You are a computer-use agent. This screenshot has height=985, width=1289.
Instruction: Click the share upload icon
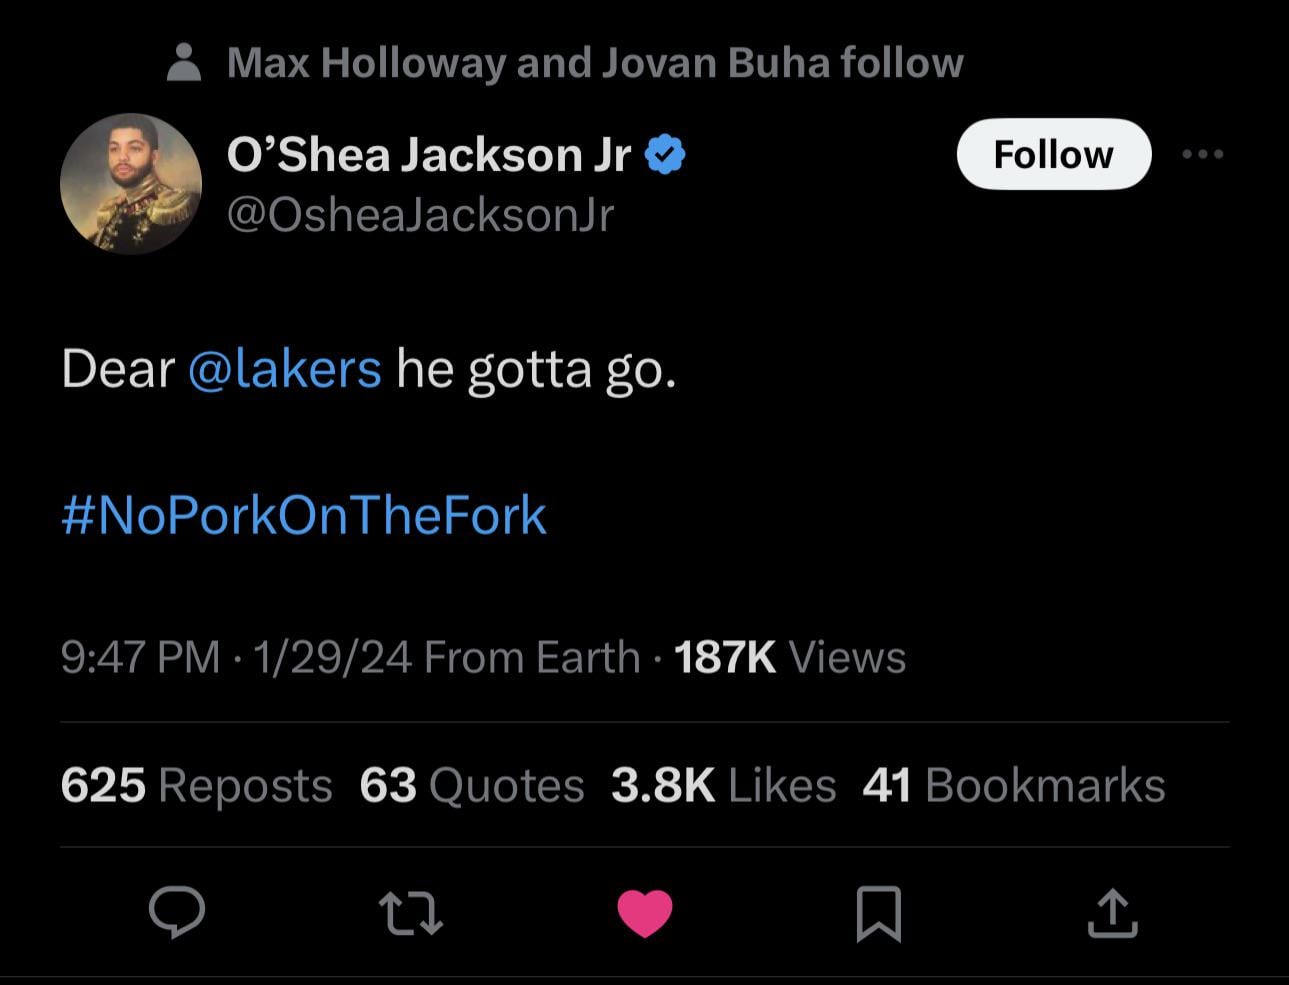pos(1112,914)
